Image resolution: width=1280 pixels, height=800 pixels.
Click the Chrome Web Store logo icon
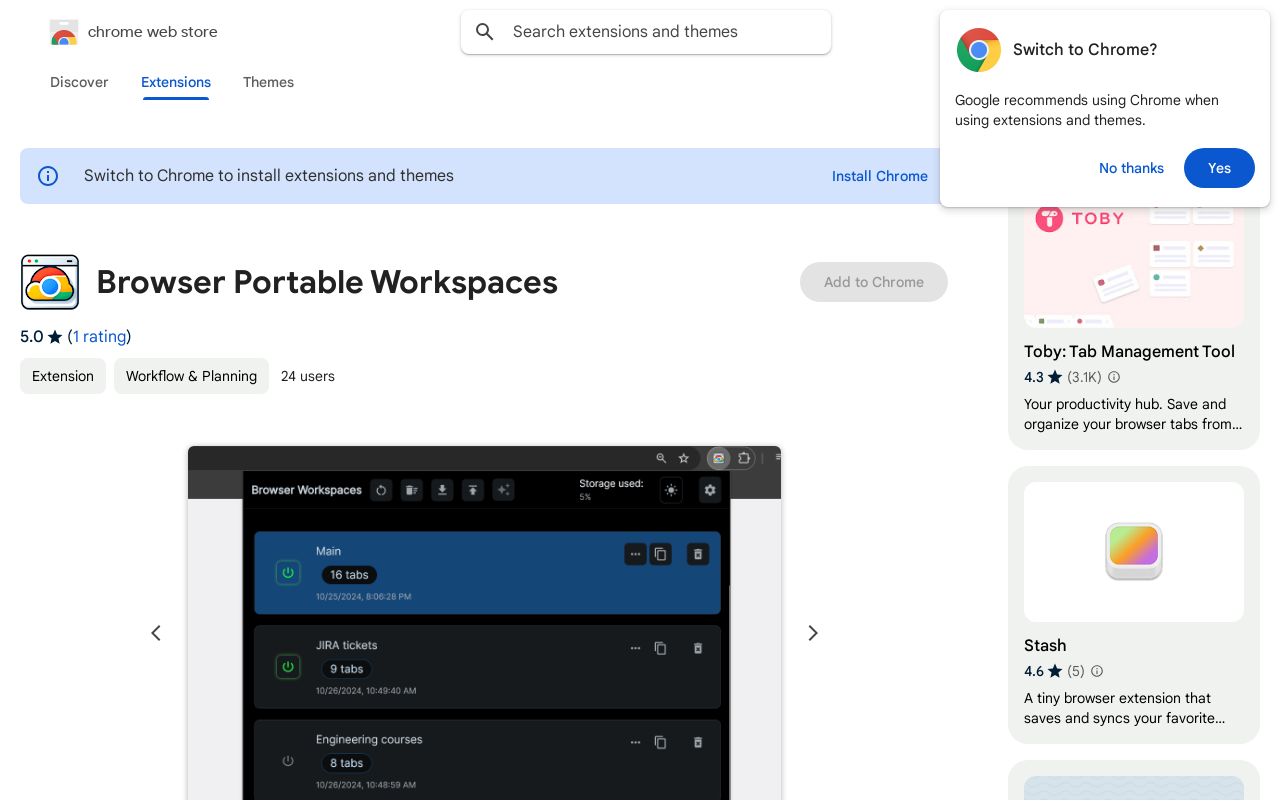(64, 32)
